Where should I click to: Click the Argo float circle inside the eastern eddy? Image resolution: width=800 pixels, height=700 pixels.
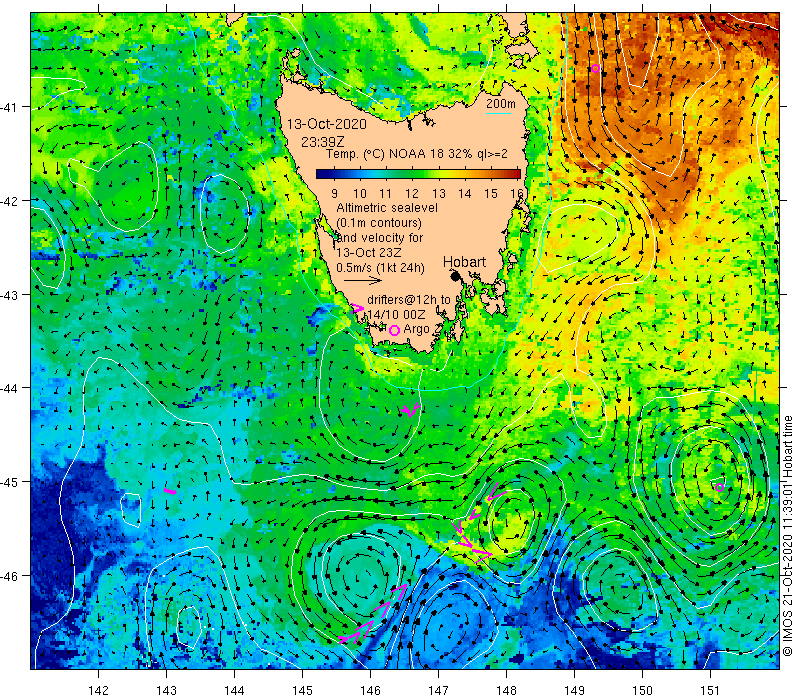[719, 487]
